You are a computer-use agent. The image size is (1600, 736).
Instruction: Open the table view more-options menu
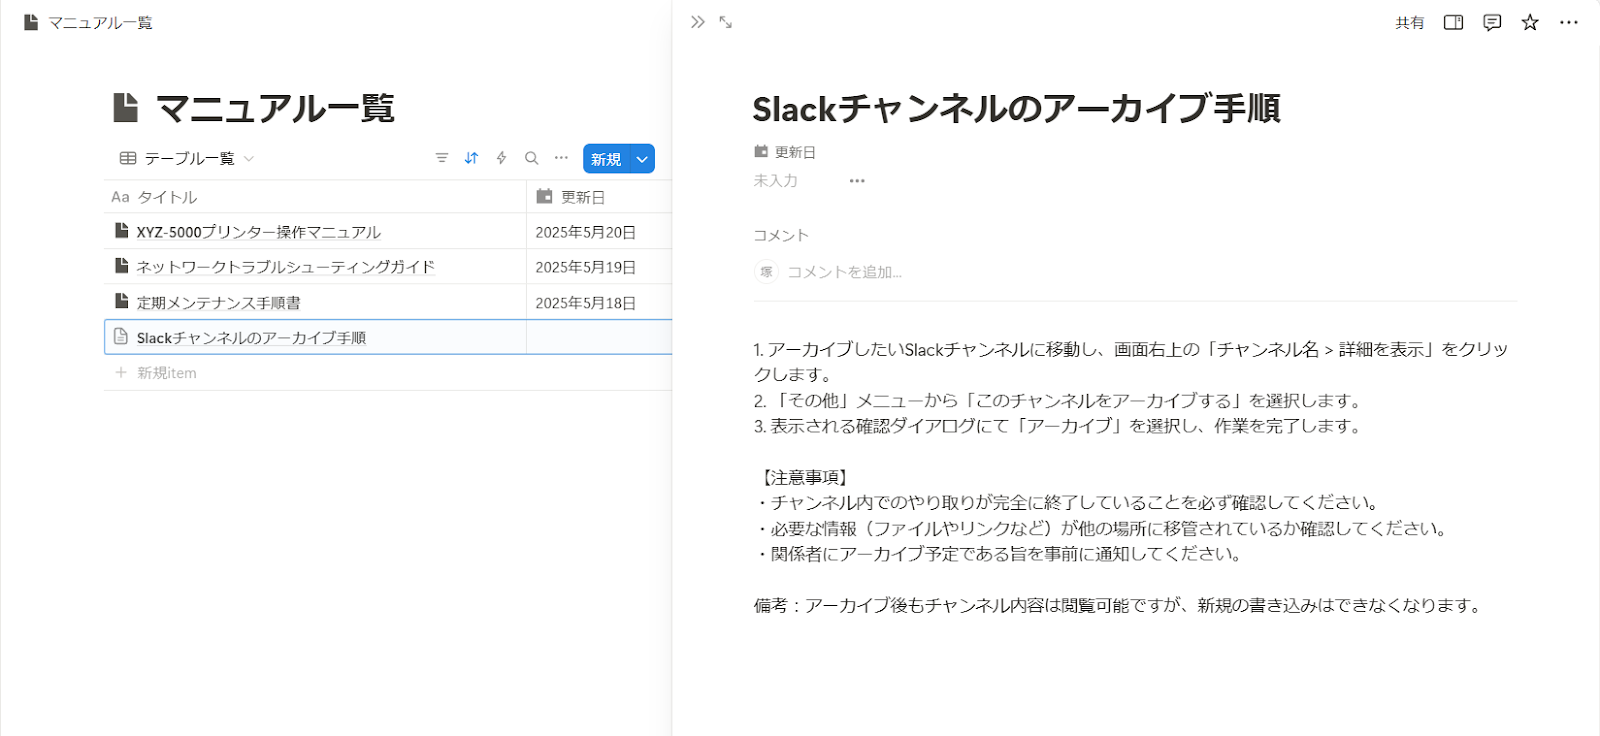point(562,158)
